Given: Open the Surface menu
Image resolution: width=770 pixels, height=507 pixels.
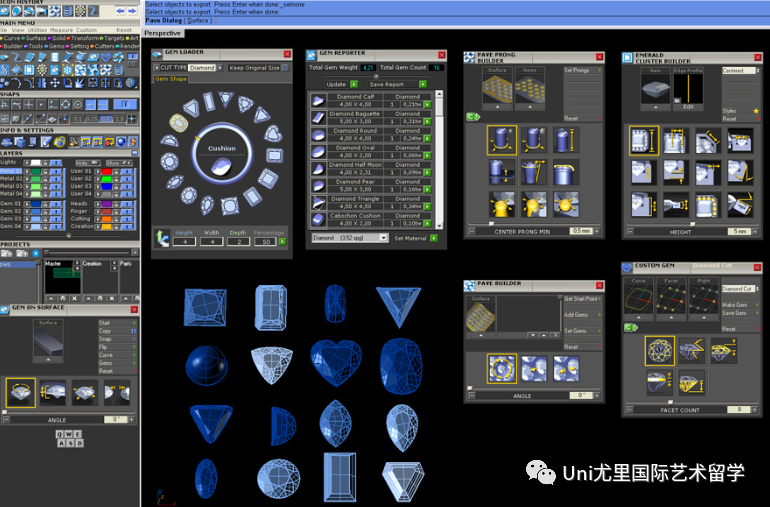Looking at the screenshot, I should pos(36,38).
